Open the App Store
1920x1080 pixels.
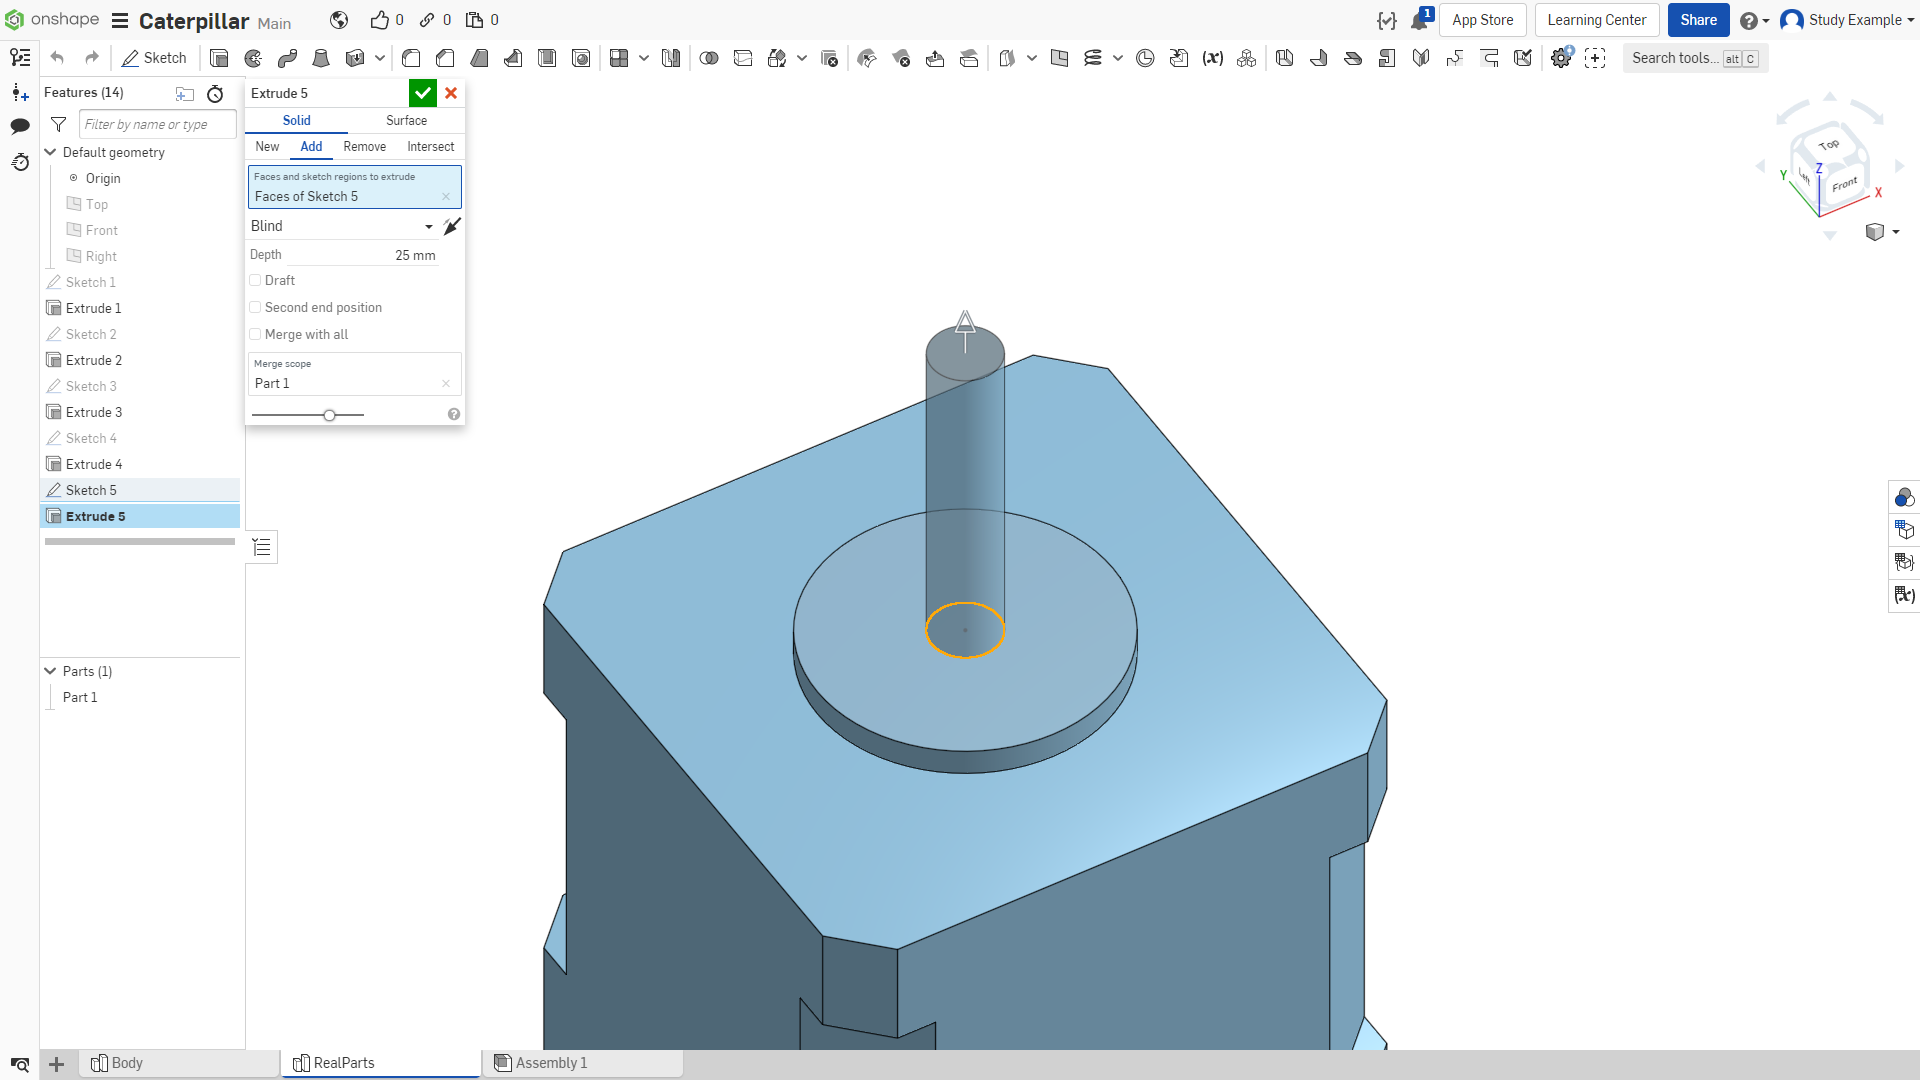click(x=1482, y=20)
